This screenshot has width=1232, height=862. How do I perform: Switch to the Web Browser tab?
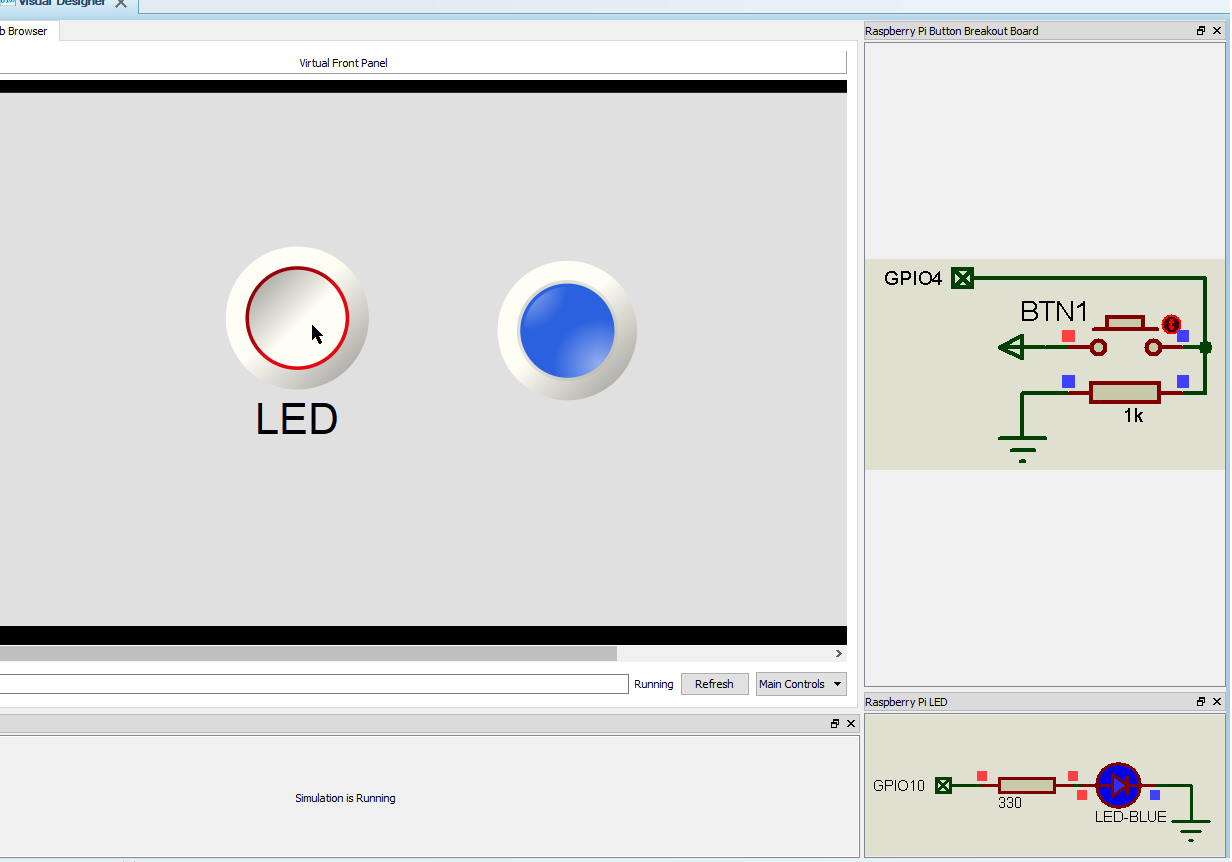point(24,31)
